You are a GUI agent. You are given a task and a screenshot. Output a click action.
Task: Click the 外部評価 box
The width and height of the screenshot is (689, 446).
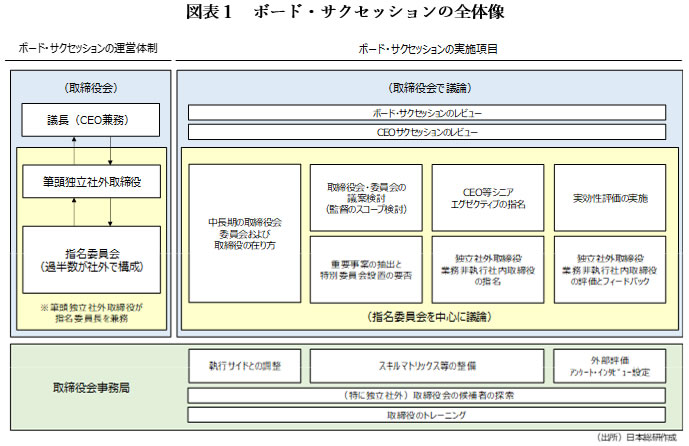610,366
